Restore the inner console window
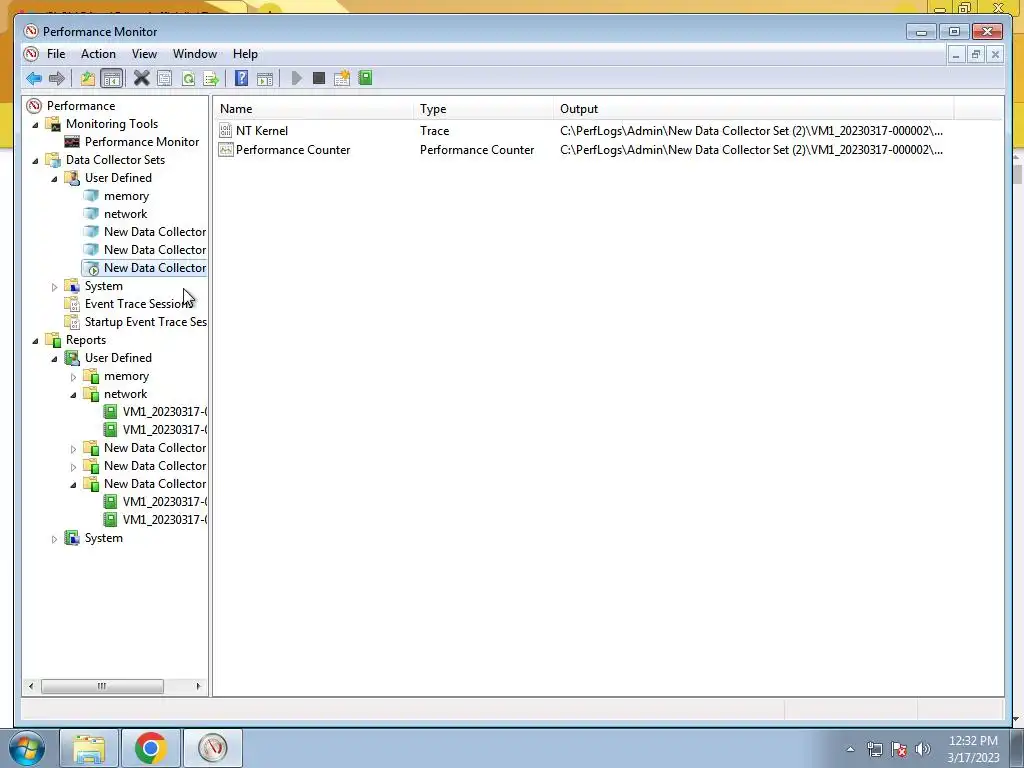 coord(976,55)
